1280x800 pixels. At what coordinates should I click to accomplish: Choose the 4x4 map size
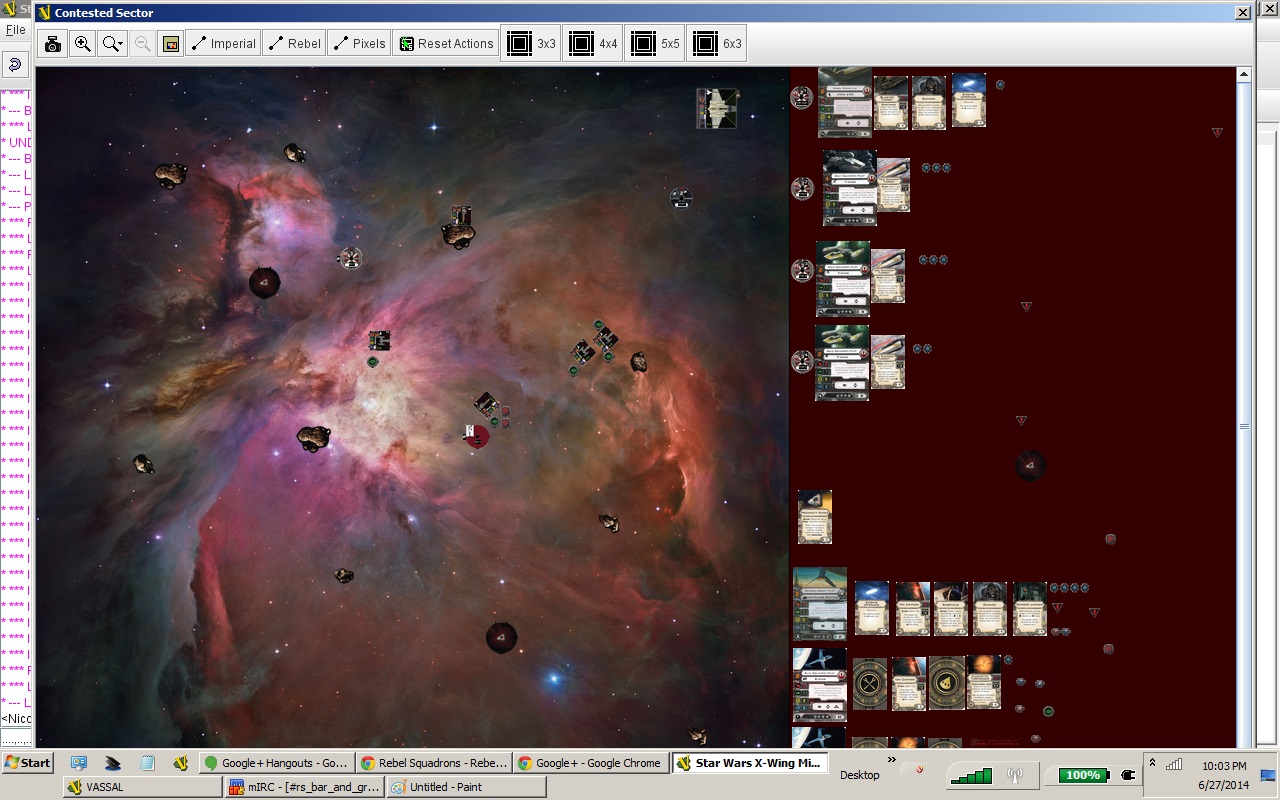pos(592,44)
